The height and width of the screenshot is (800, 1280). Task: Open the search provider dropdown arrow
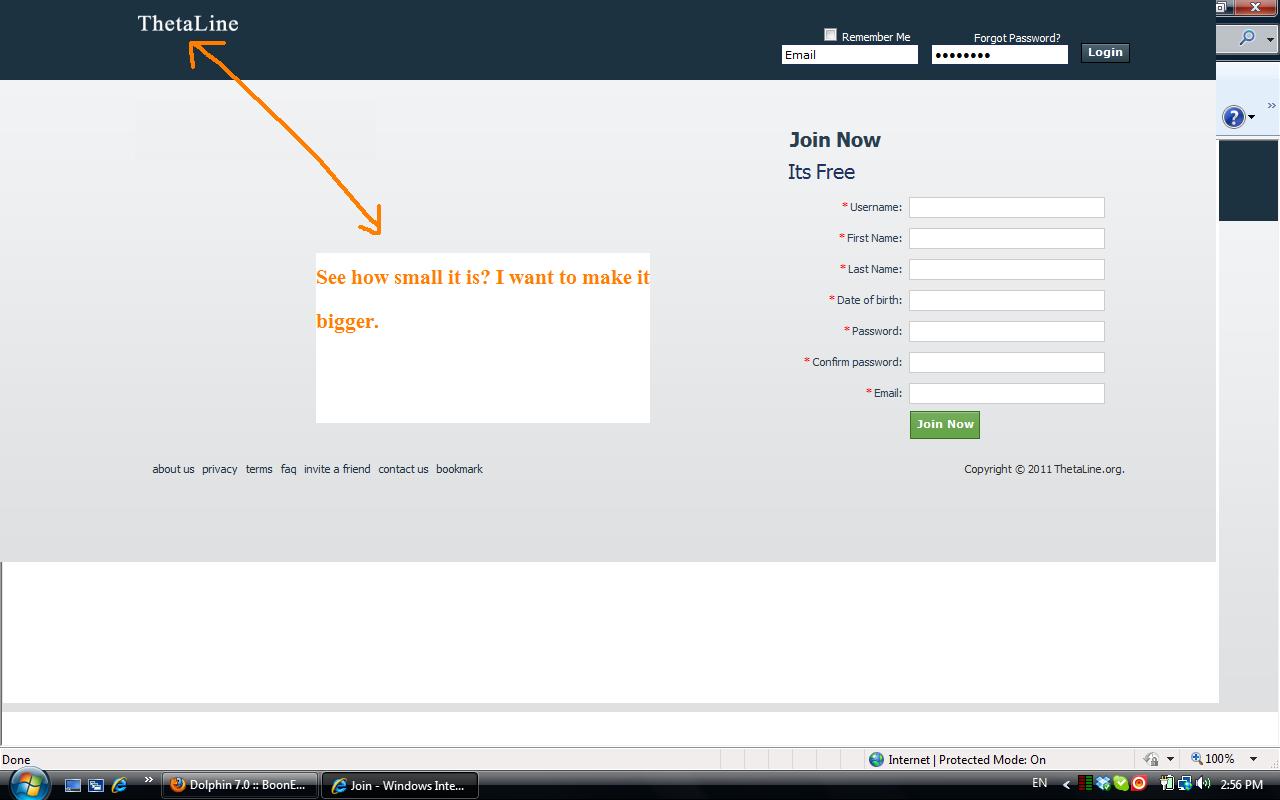[x=1271, y=39]
